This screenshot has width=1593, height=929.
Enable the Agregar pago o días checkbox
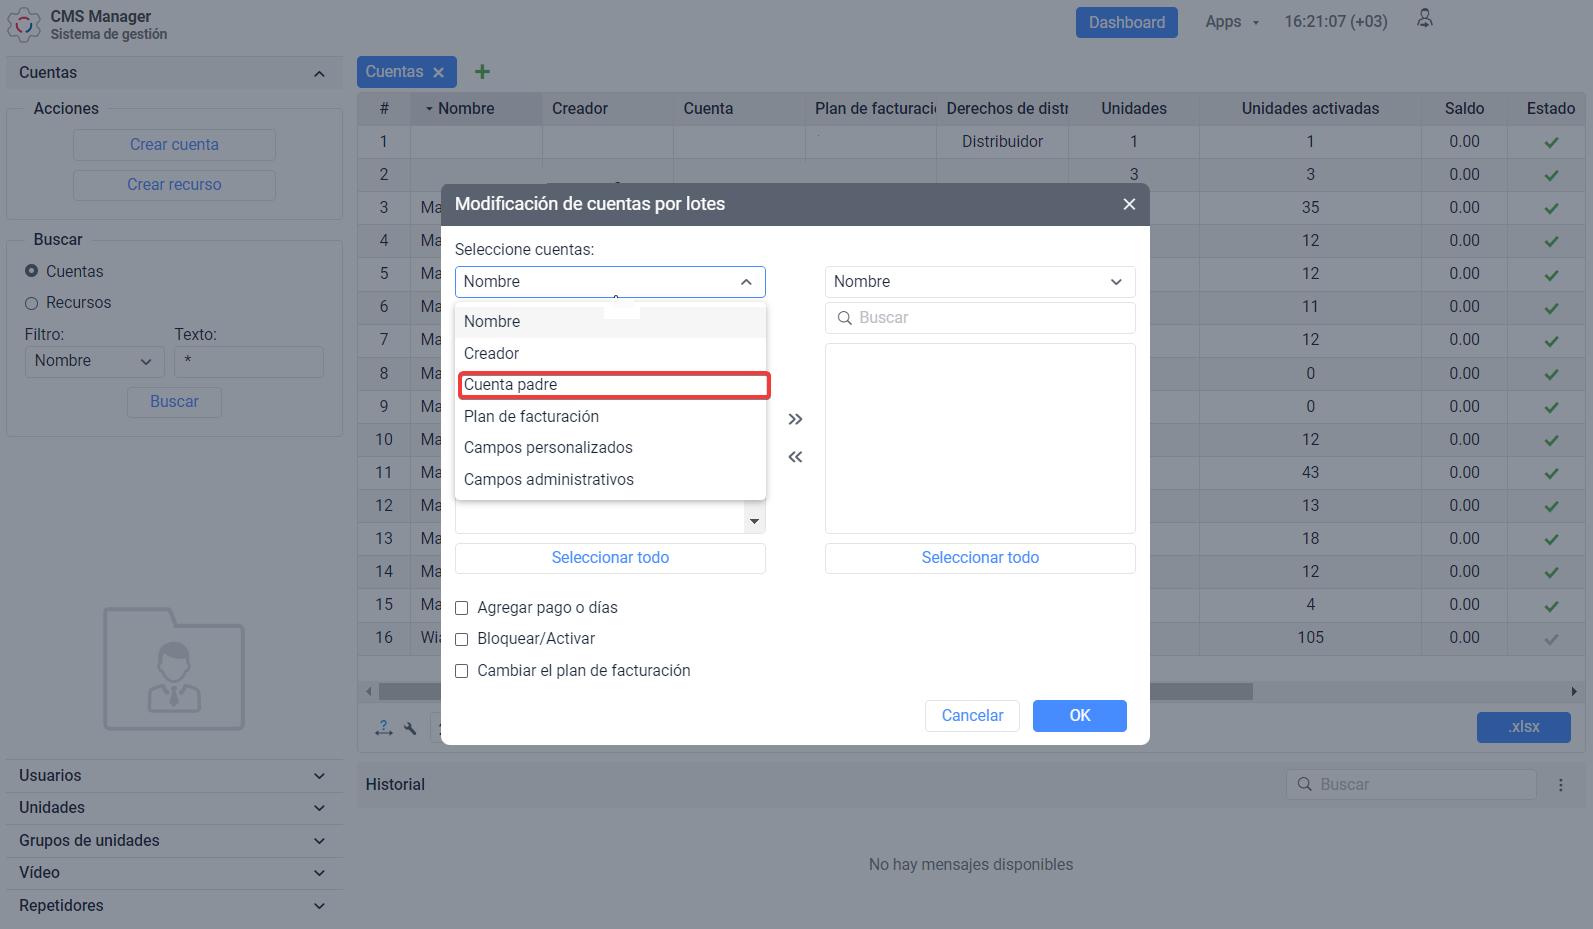[462, 608]
